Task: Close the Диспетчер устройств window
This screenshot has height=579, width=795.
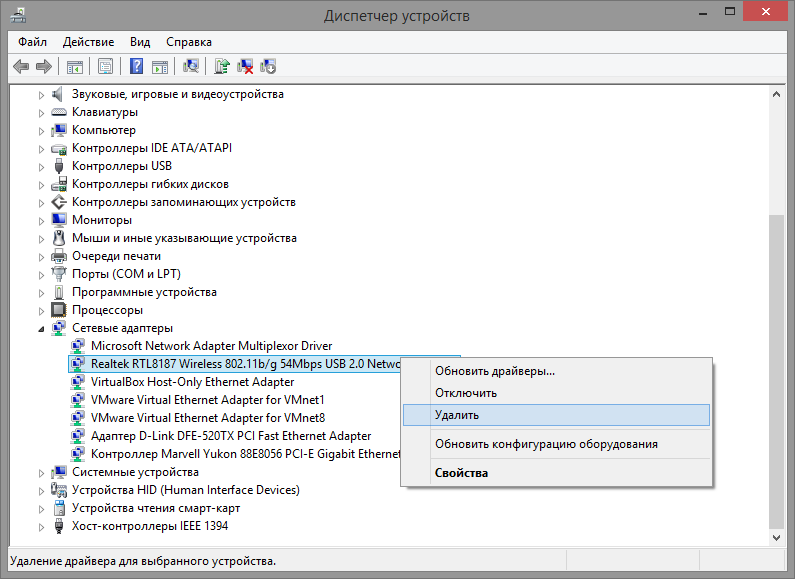Action: 766,12
